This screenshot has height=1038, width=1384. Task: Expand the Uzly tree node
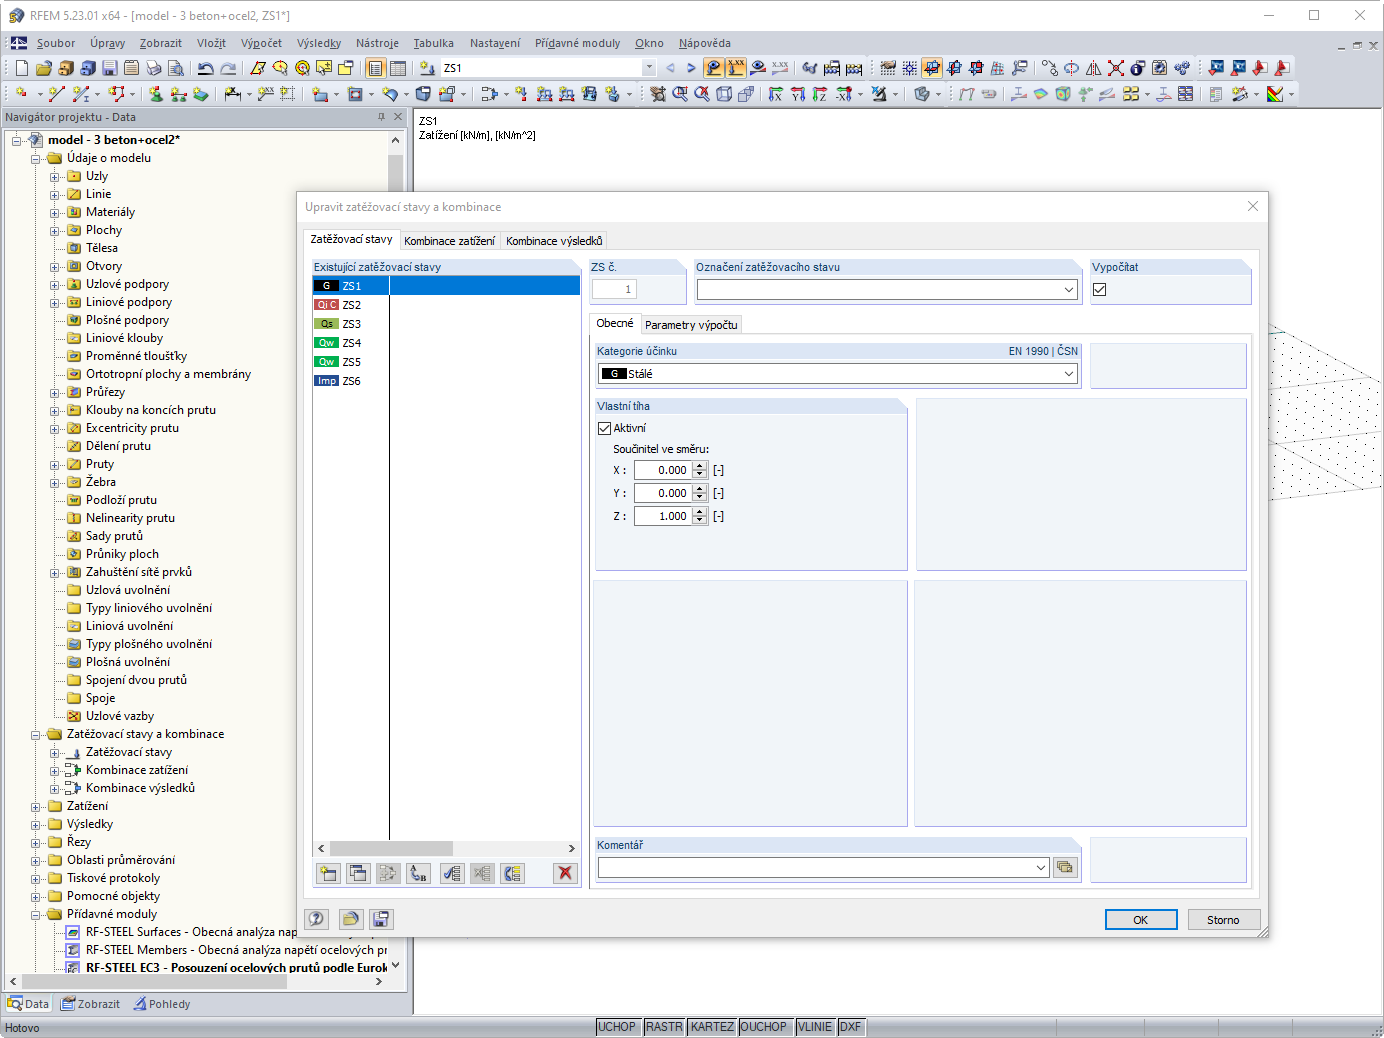[56, 177]
